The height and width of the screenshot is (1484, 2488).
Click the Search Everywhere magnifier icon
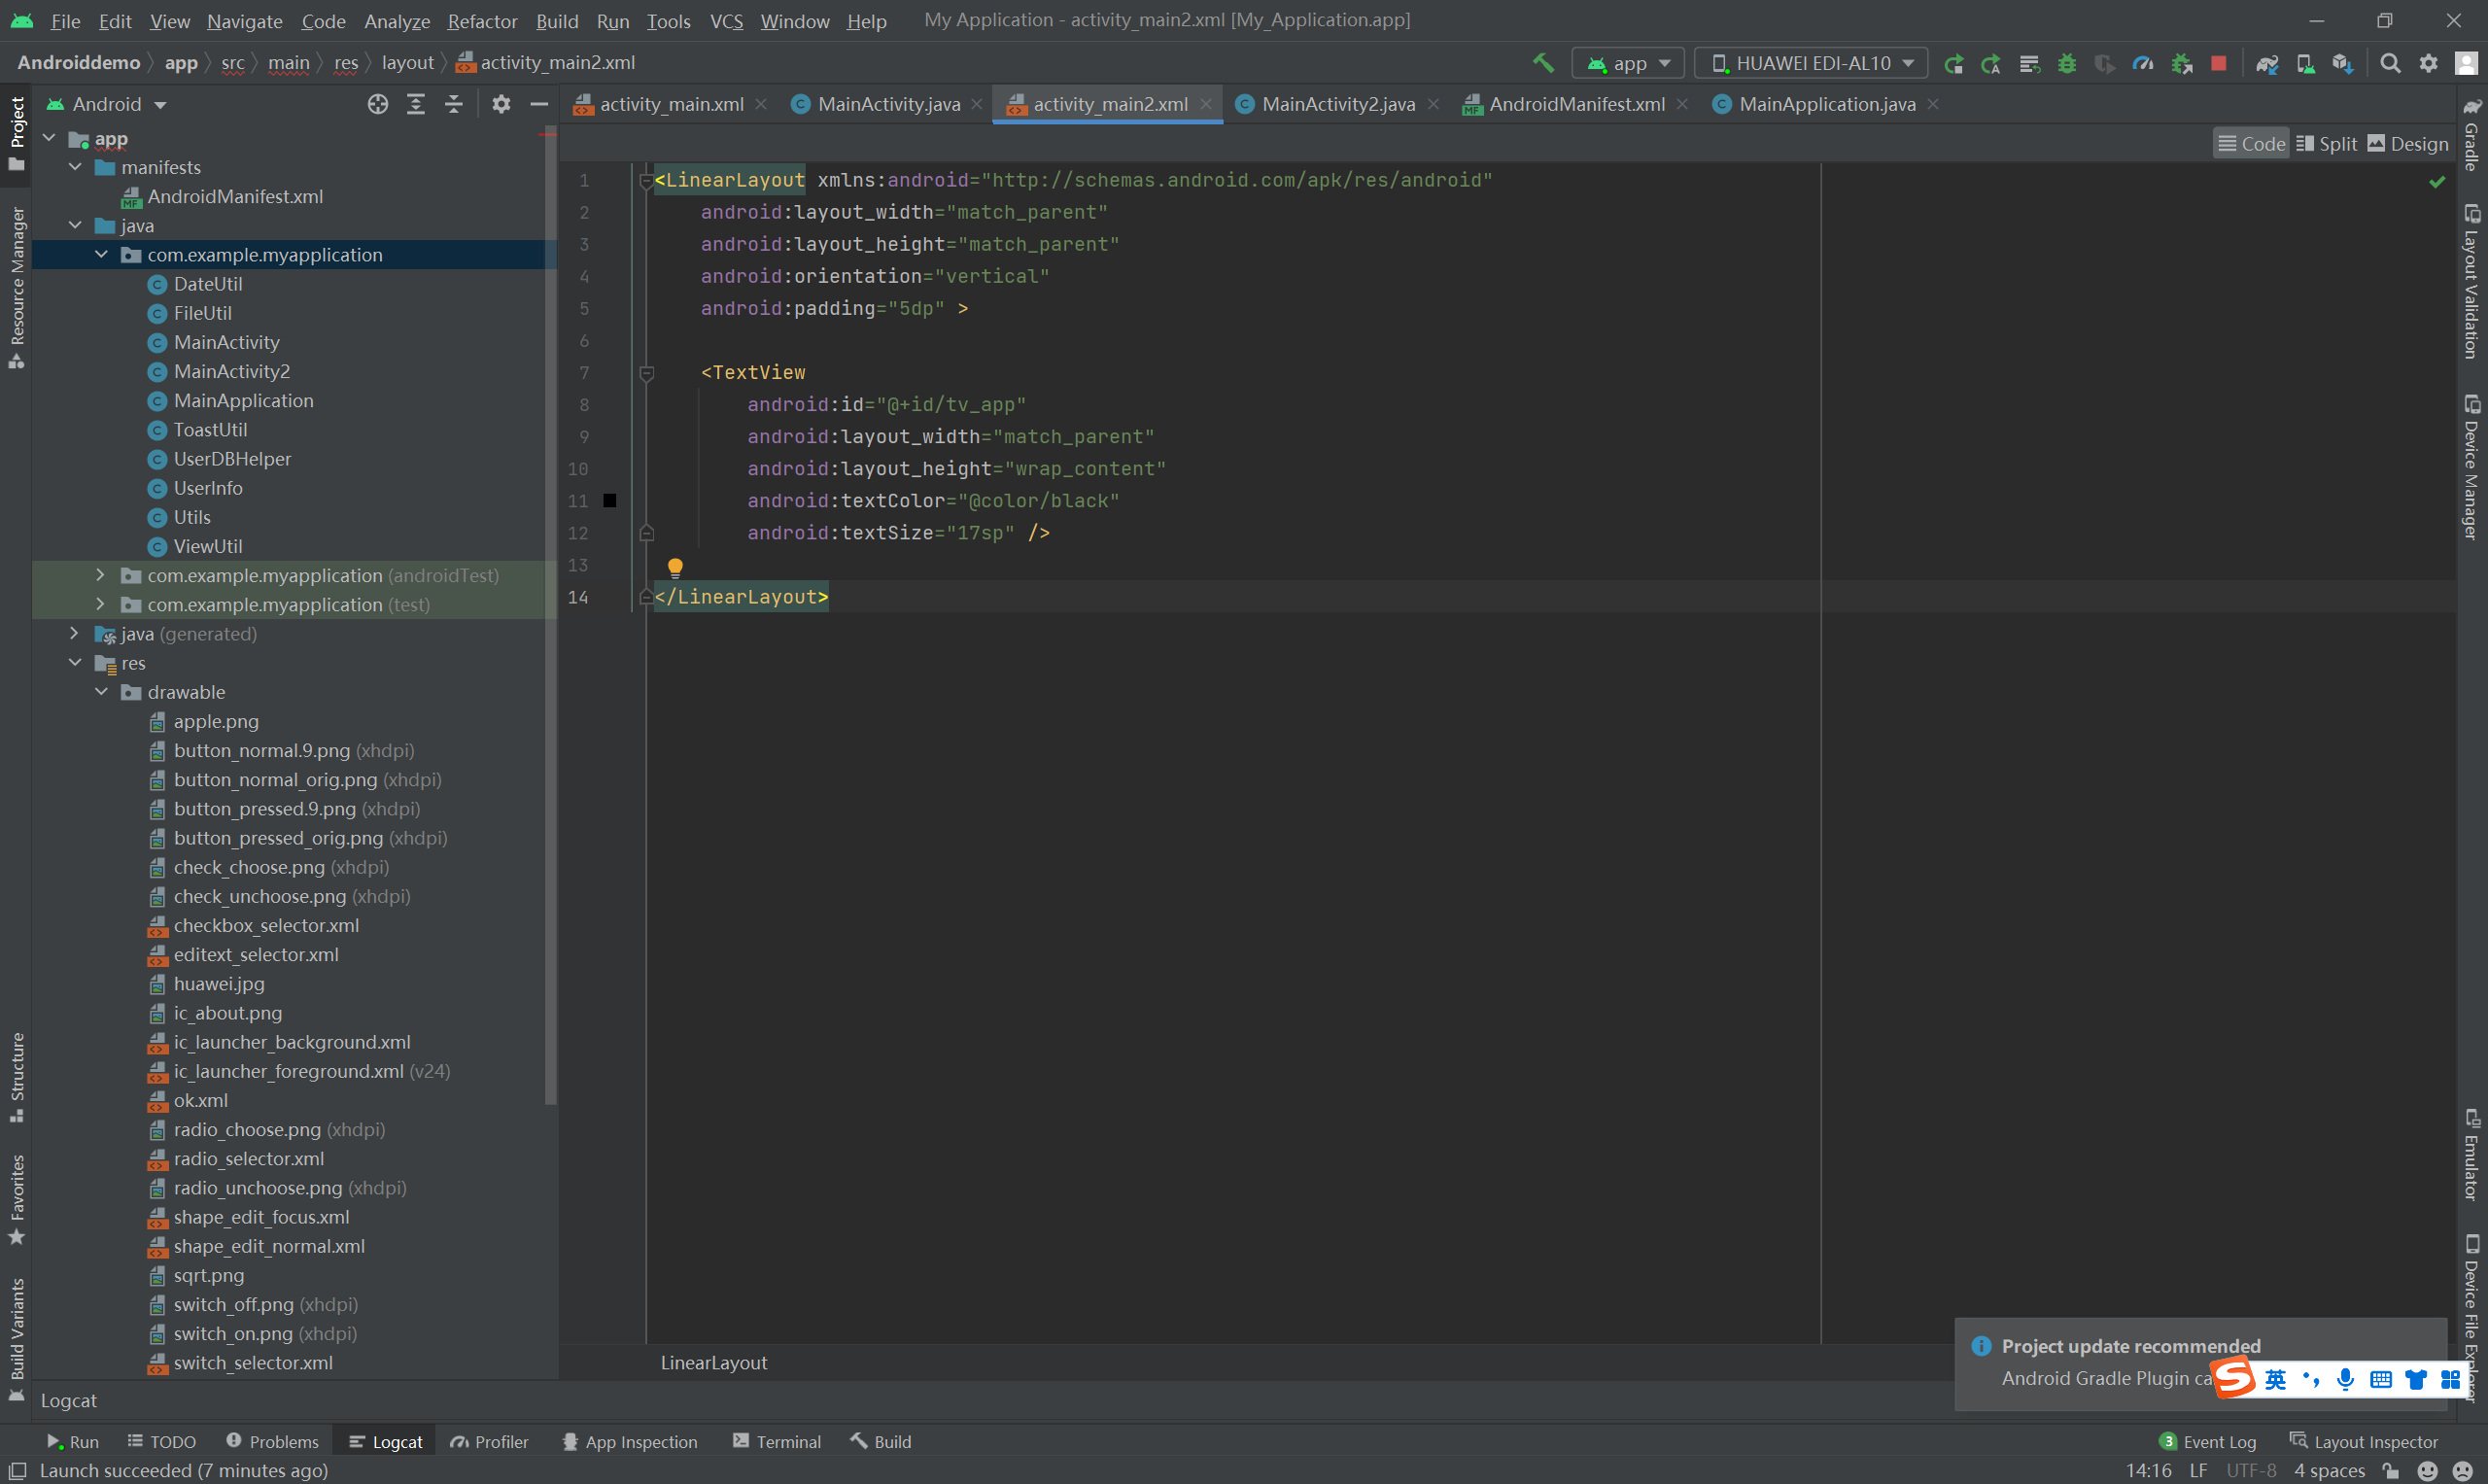2390,63
